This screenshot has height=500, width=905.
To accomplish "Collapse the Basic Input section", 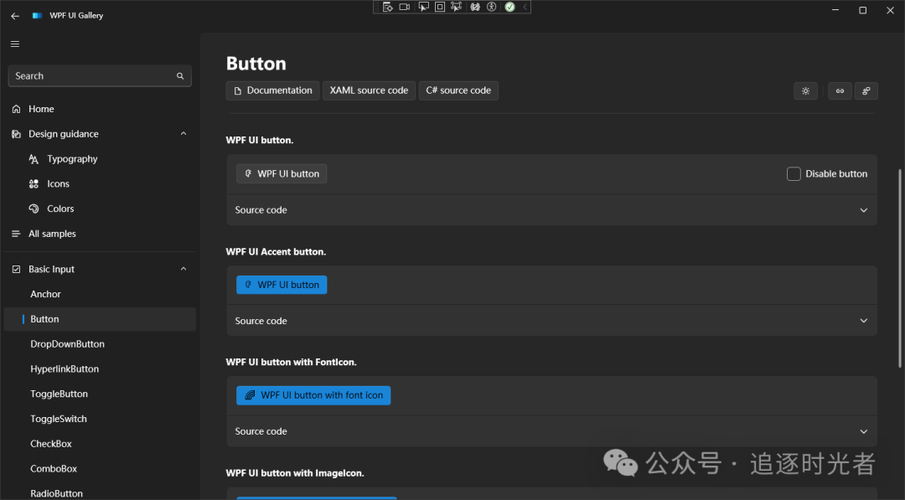I will pos(183,269).
